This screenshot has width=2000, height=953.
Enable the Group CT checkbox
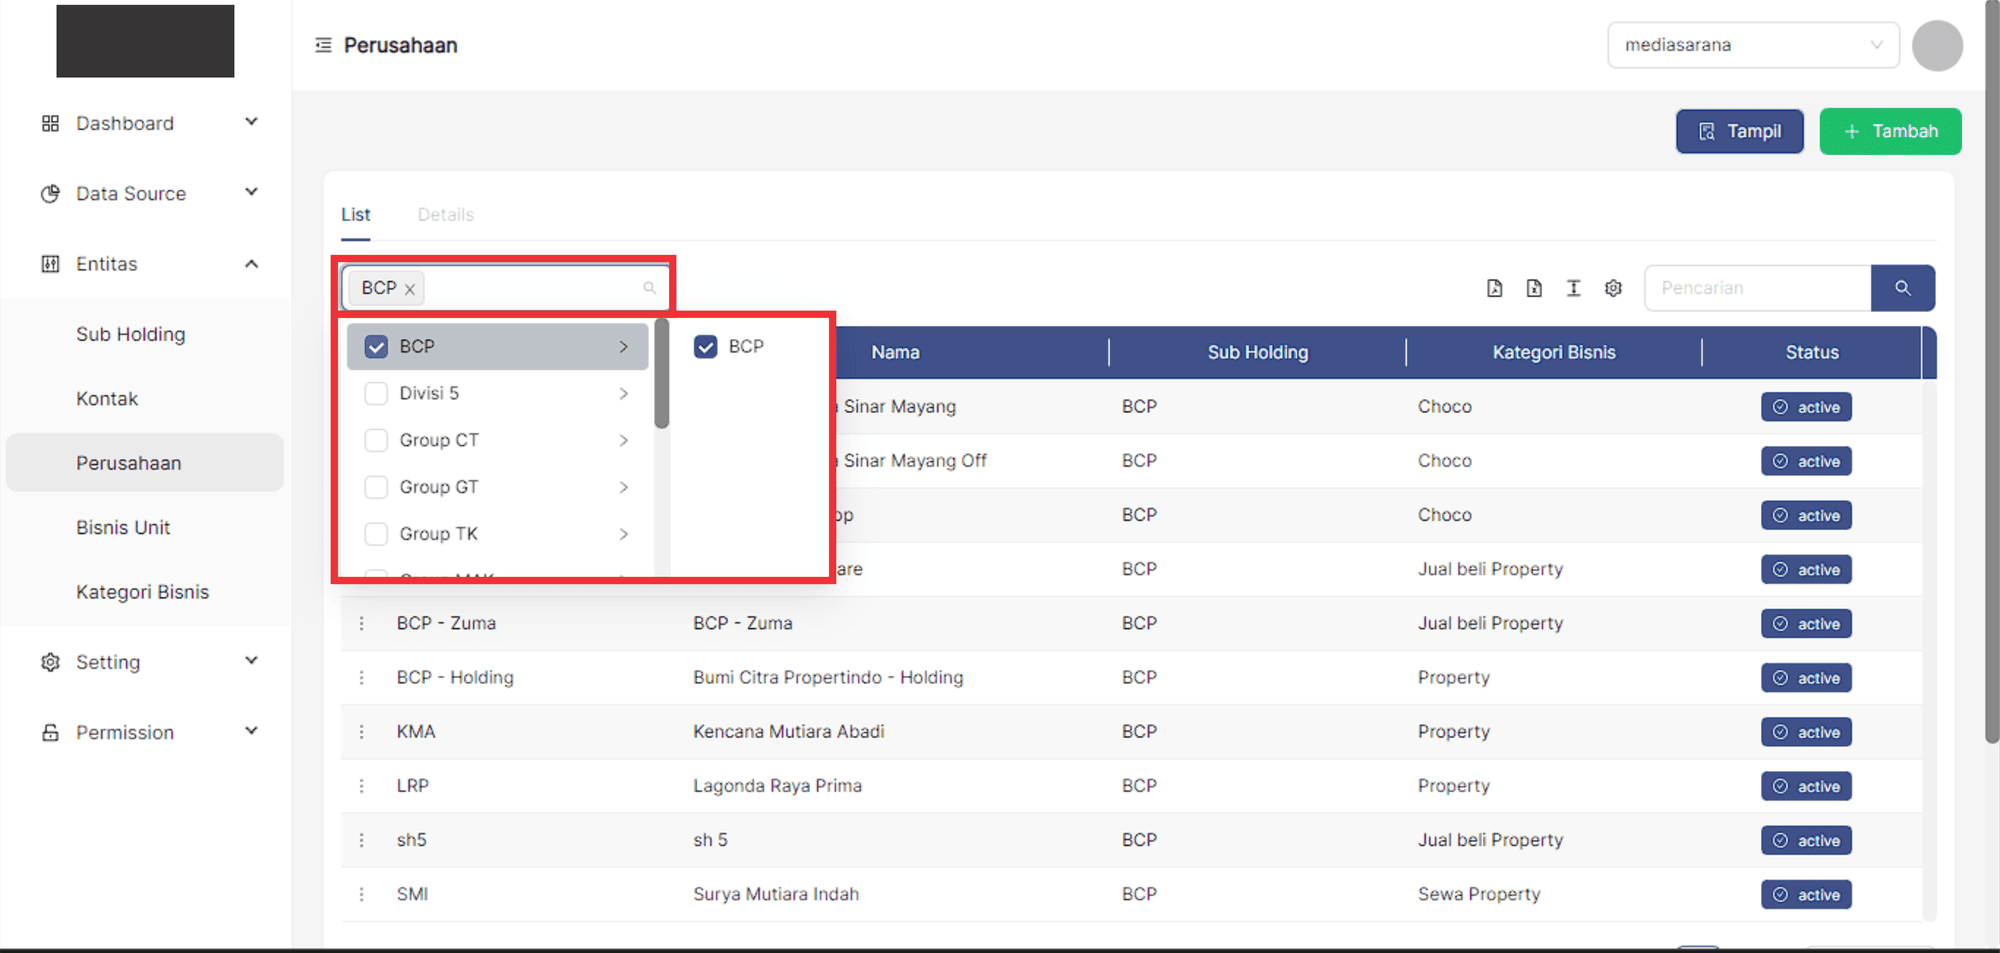[376, 440]
